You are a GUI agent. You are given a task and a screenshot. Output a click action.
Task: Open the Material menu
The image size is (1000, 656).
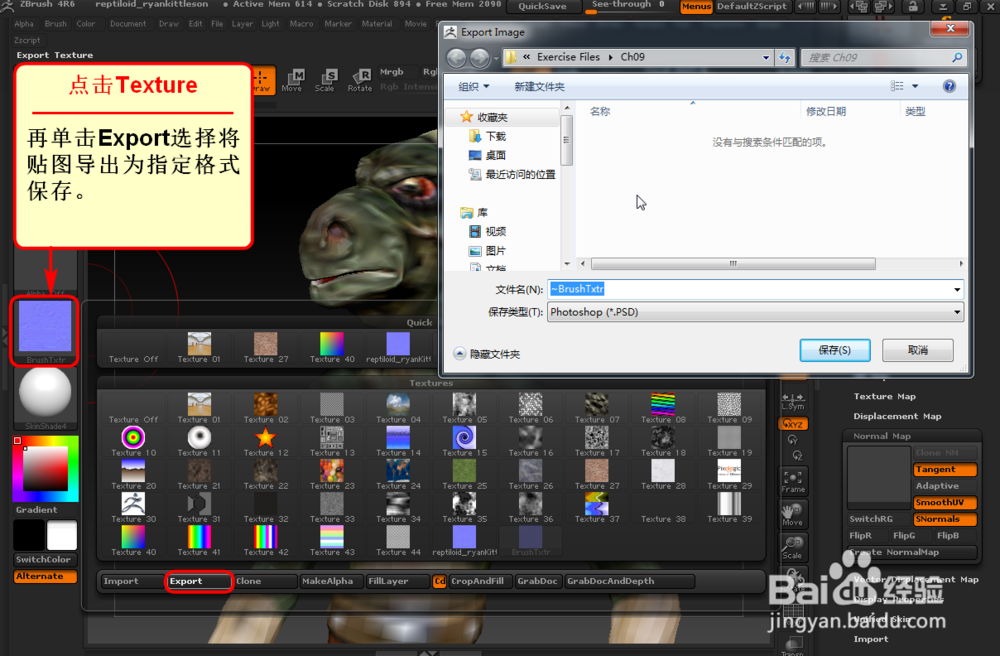point(377,24)
